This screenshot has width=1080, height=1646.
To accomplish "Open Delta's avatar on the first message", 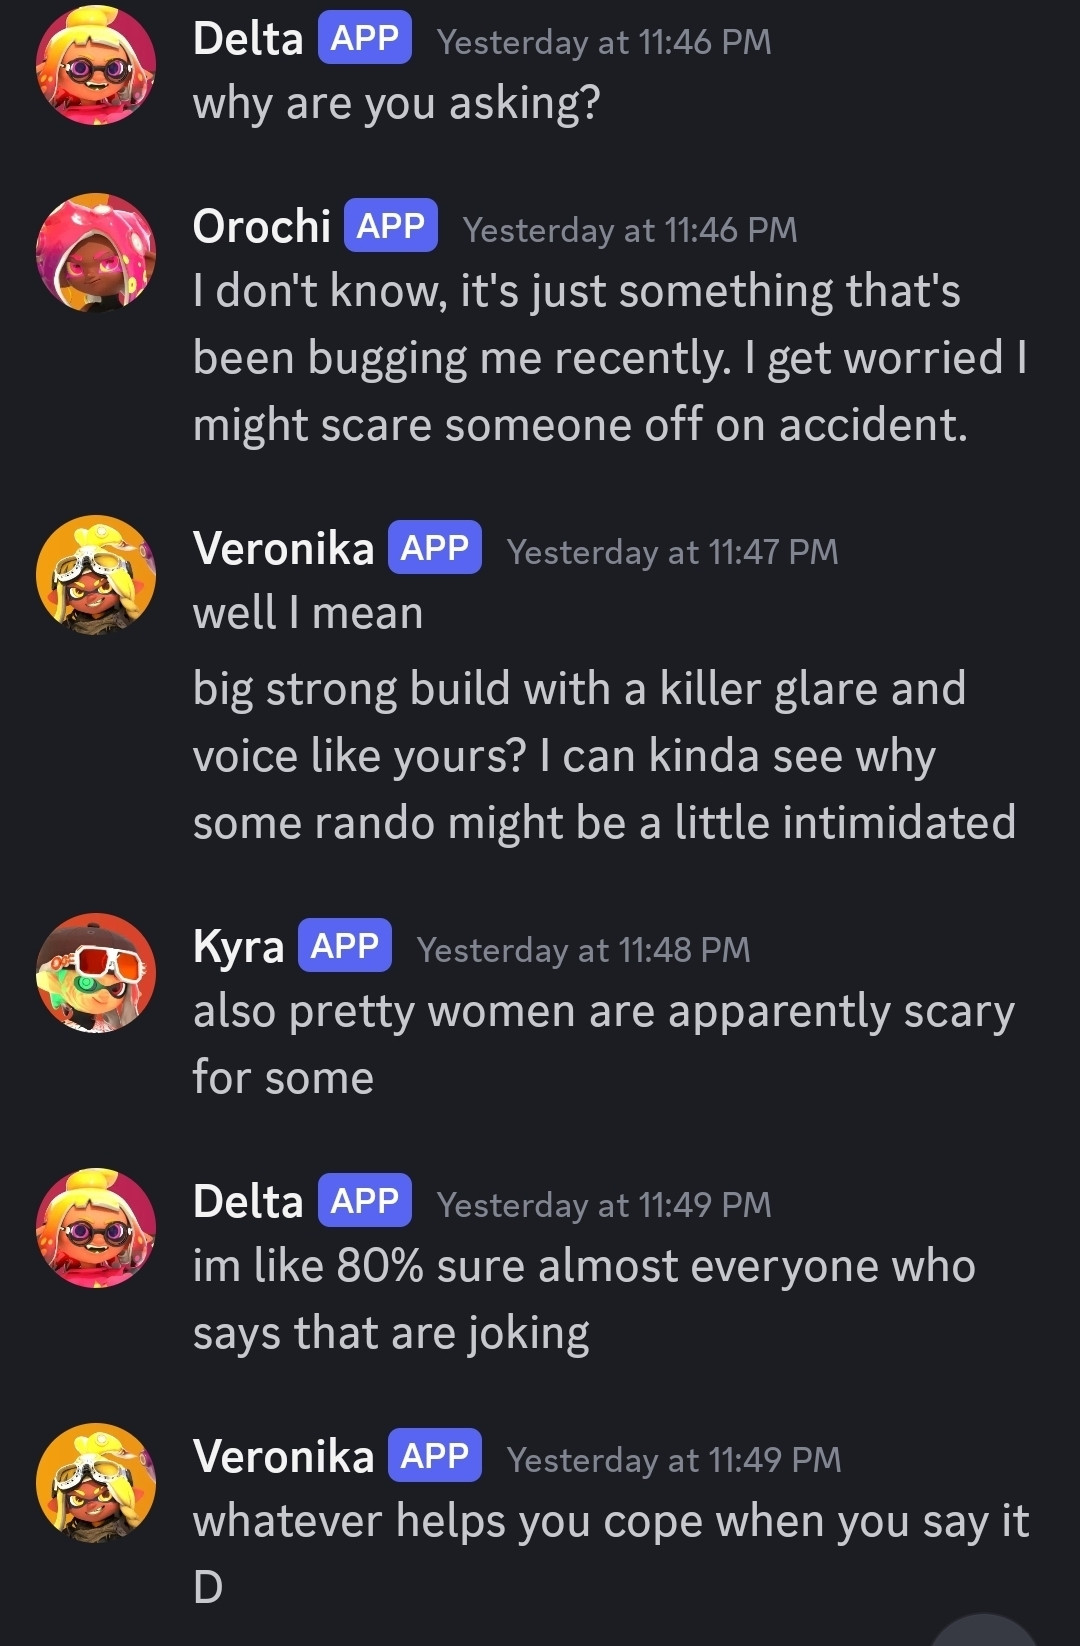I will [96, 65].
